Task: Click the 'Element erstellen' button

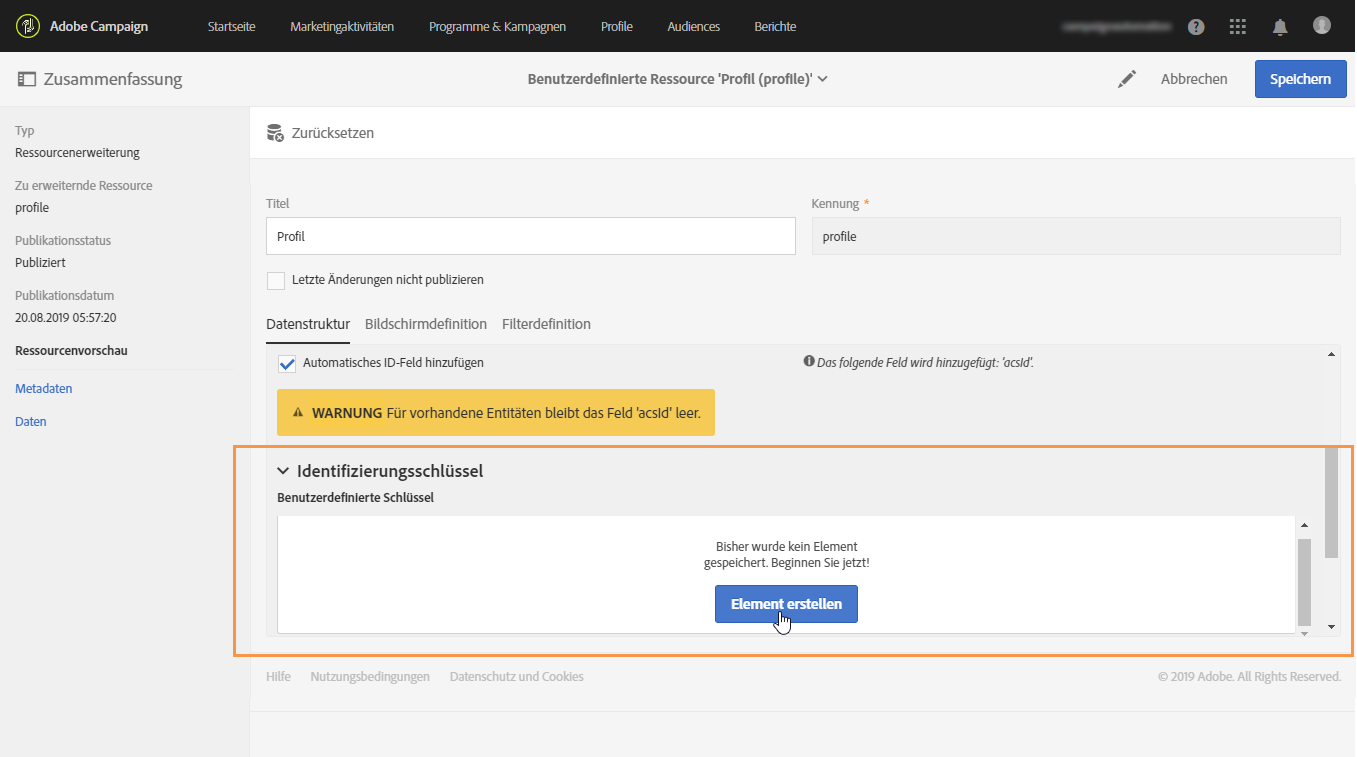Action: [x=786, y=604]
